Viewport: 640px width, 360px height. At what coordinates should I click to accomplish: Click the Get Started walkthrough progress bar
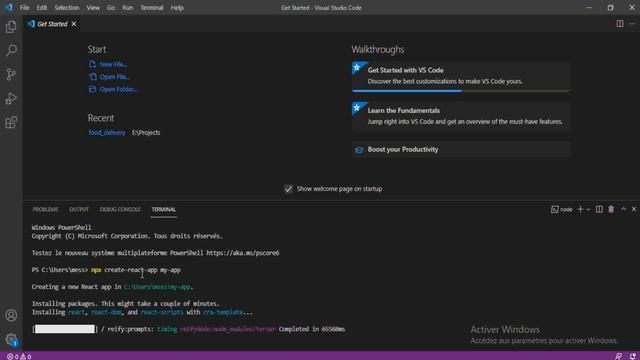[x=461, y=91]
